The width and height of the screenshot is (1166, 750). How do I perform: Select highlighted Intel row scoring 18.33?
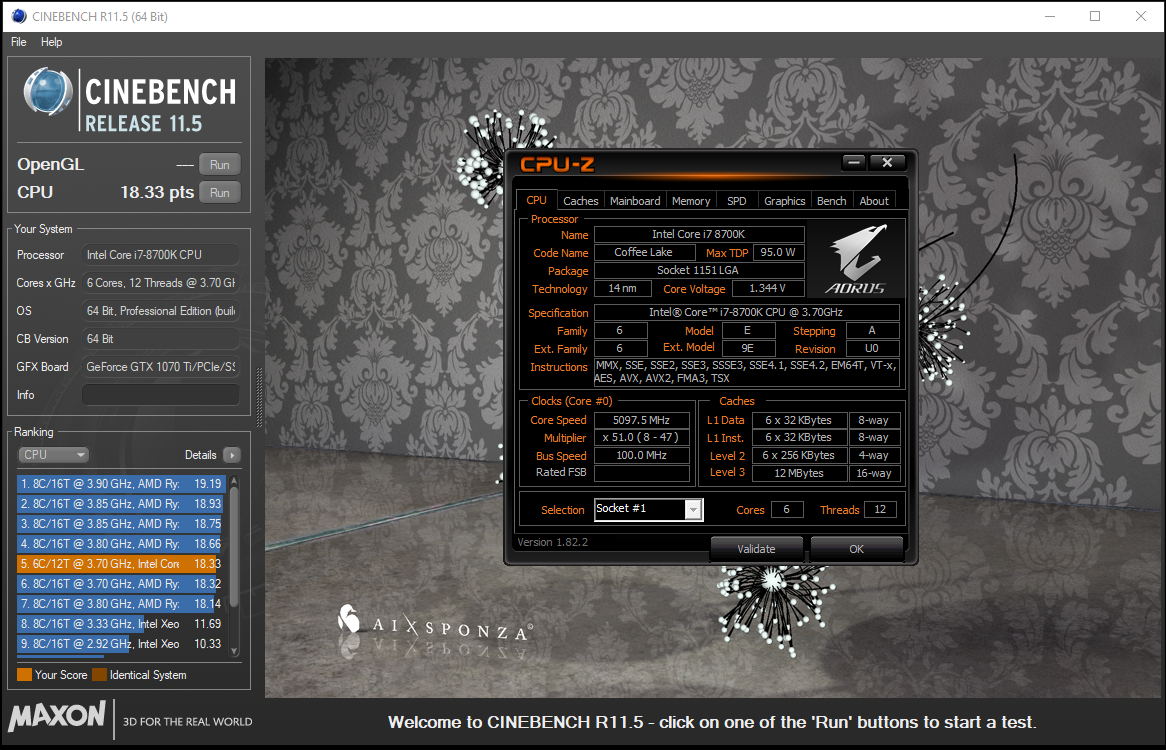pos(121,564)
